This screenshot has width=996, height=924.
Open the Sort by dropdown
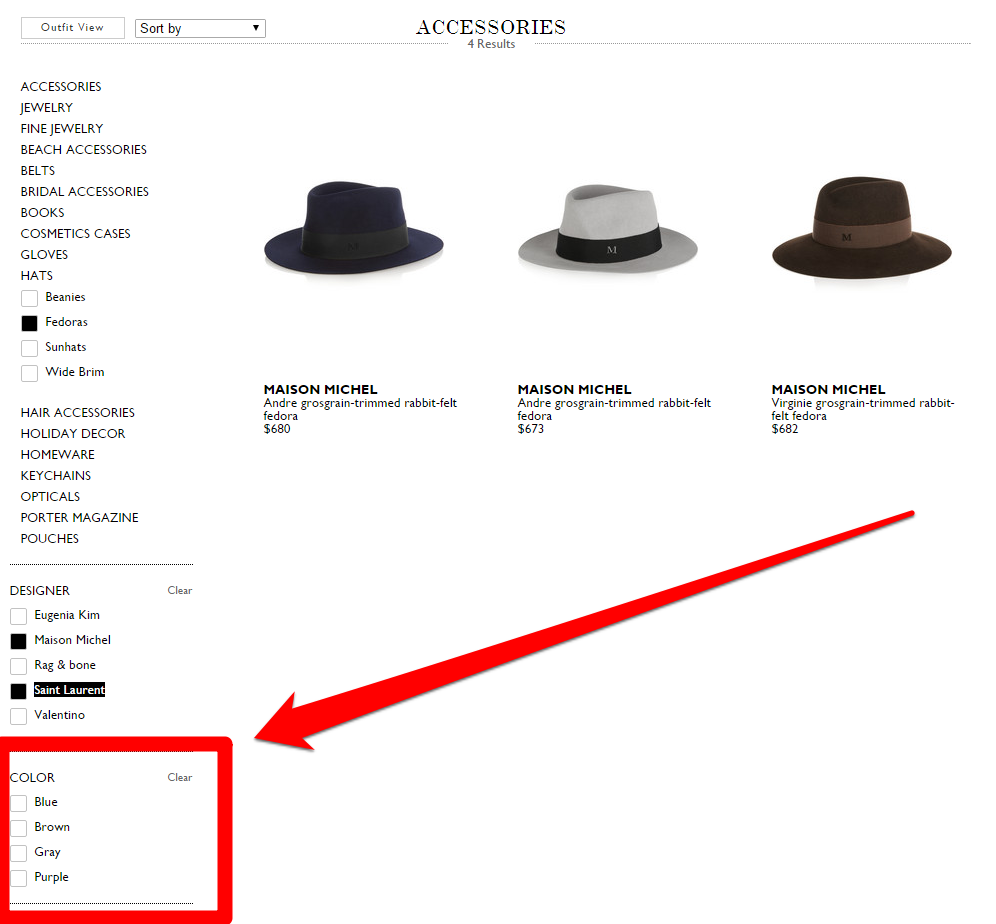[200, 29]
